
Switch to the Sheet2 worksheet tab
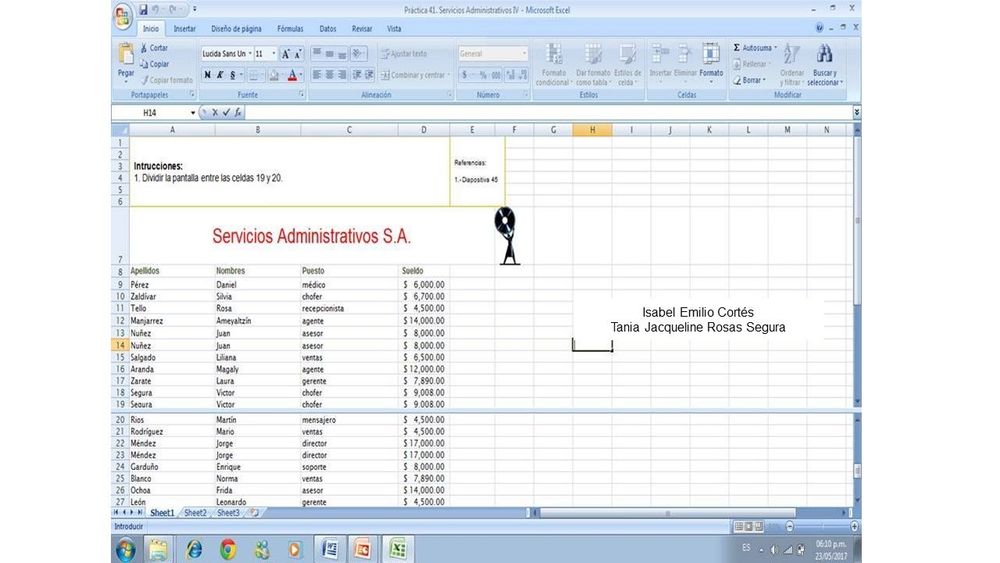point(195,512)
